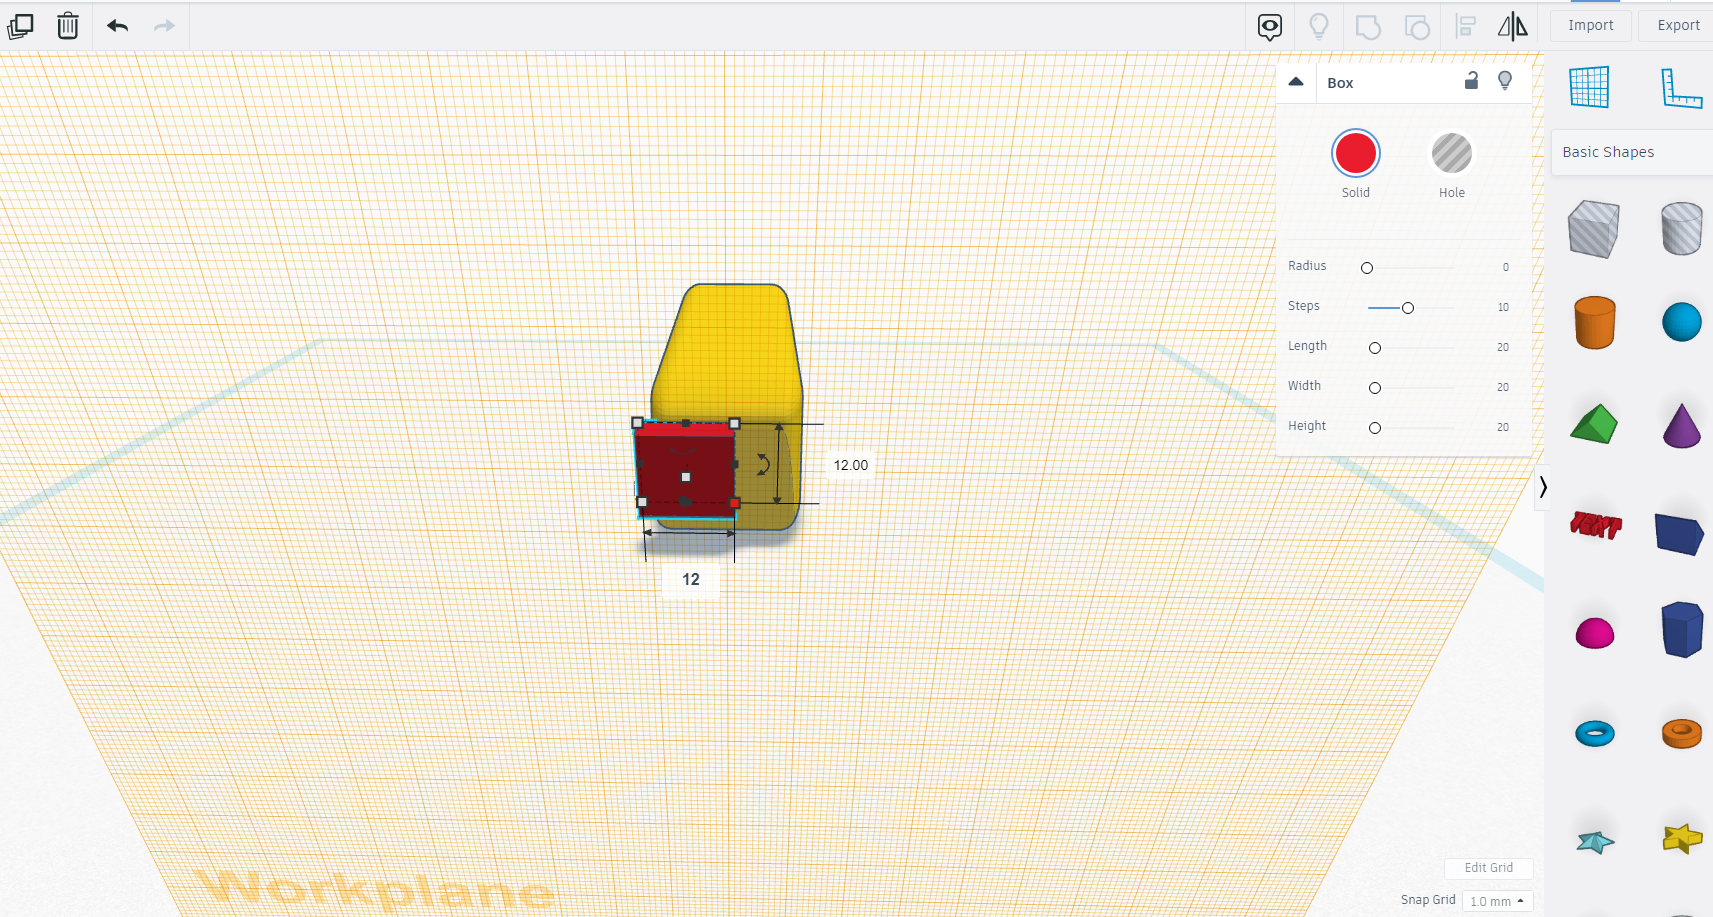Click the Radius slider handle

click(x=1367, y=268)
